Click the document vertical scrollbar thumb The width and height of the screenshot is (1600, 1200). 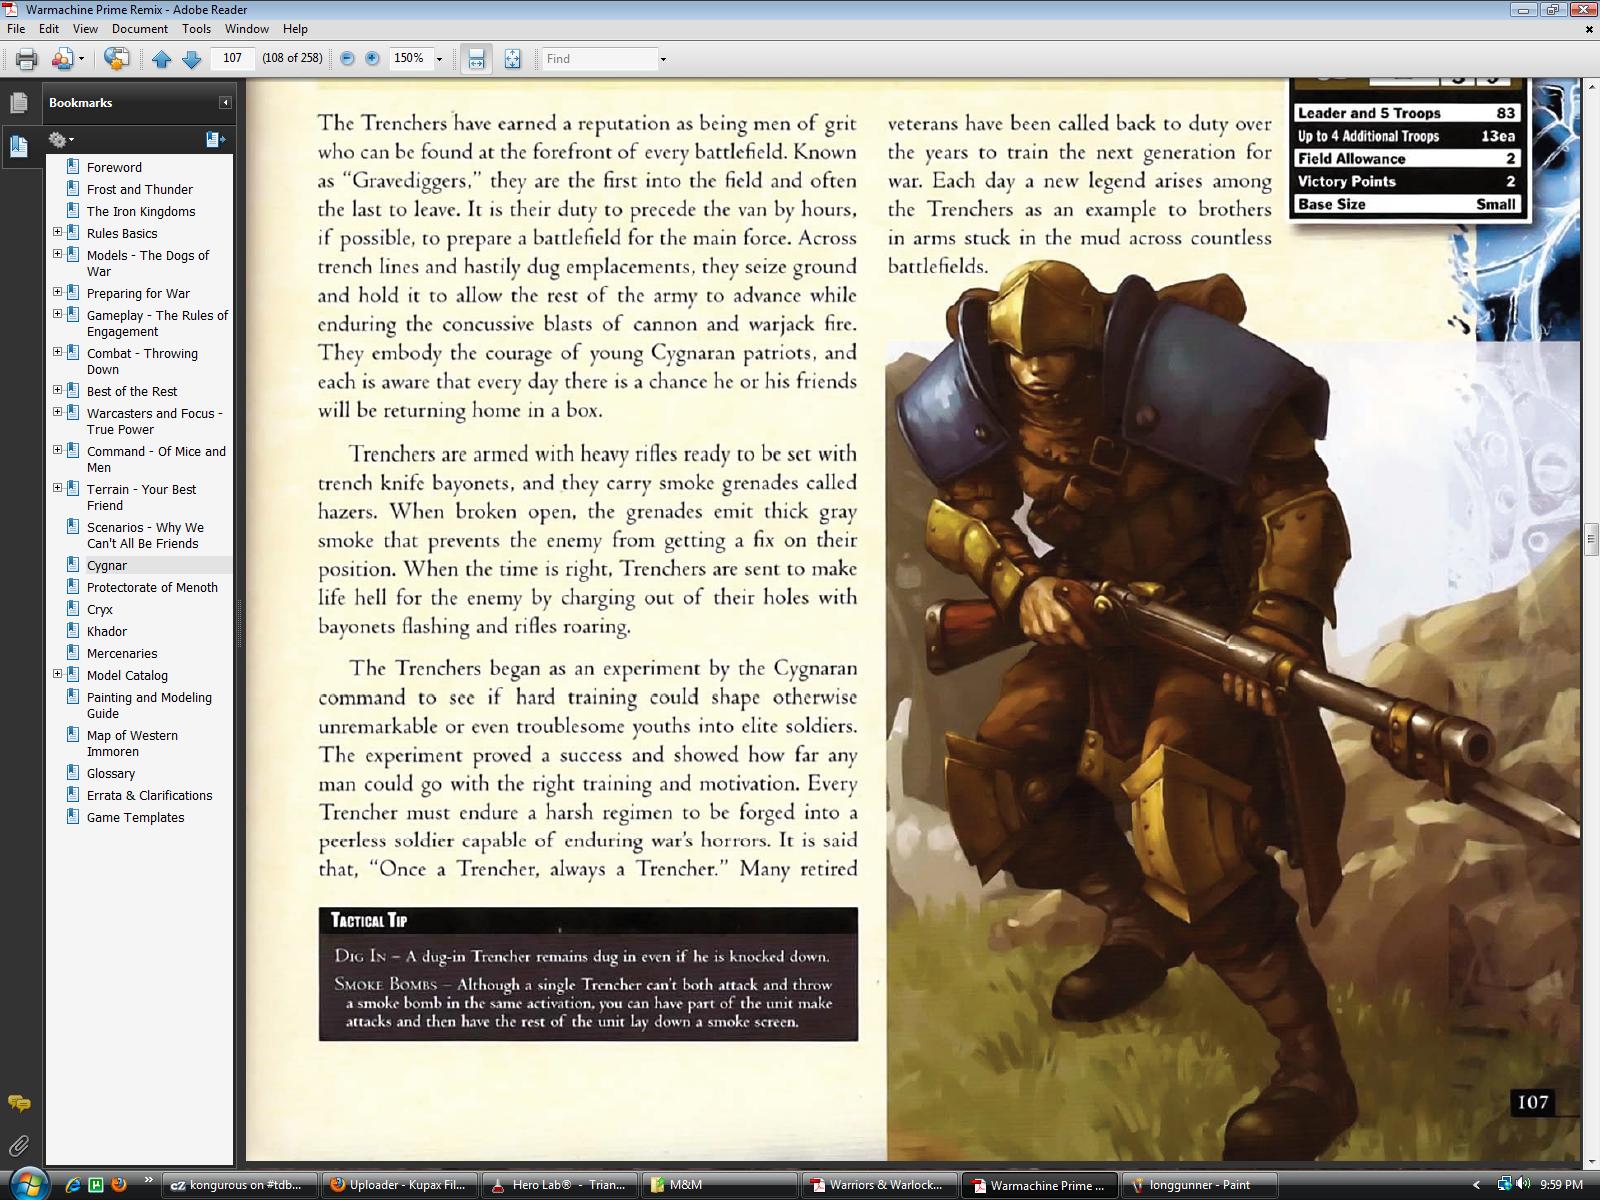pyautogui.click(x=1590, y=540)
